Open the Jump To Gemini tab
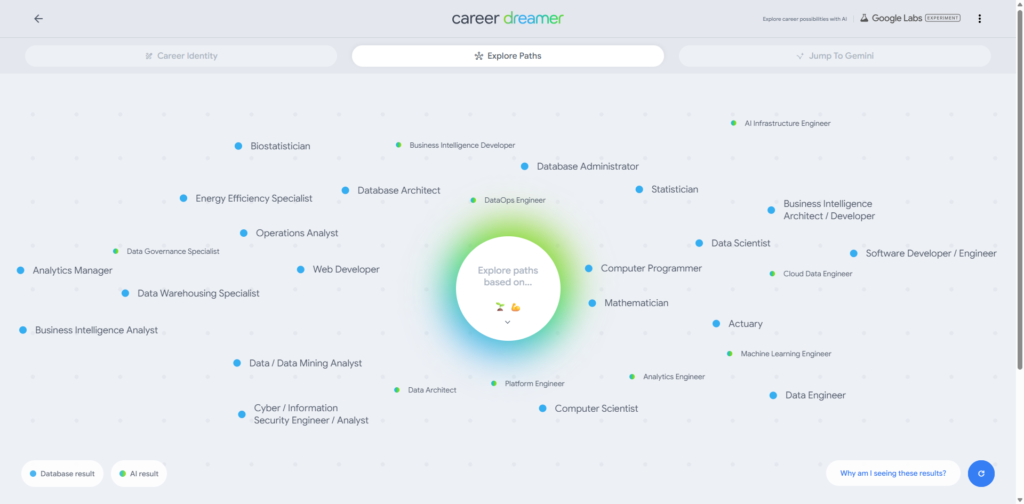The height and width of the screenshot is (504, 1024). (835, 56)
